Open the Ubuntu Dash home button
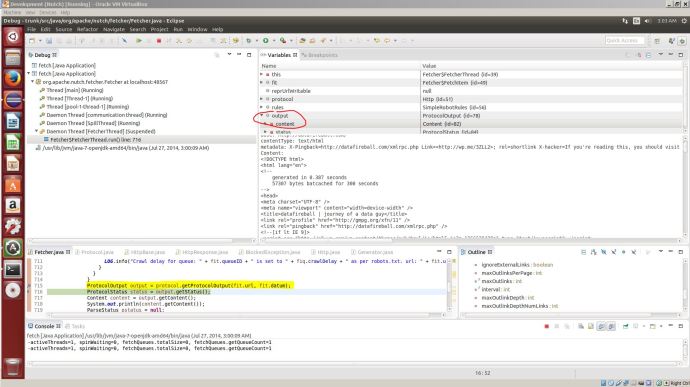Screen dimensions: 690x387 tap(13, 36)
